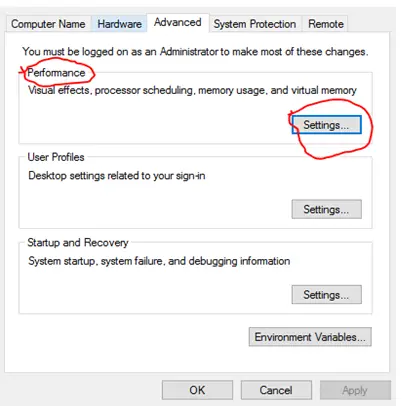Click the Startup and Recovery heading
Screen dimensions: 402x406
pyautogui.click(x=78, y=242)
